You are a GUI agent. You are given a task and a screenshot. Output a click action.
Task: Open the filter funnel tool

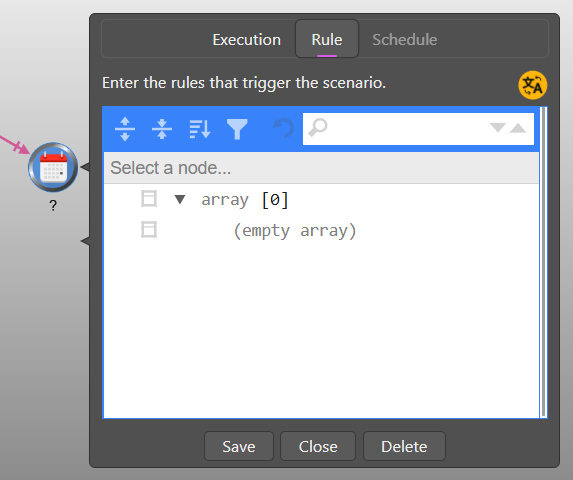coord(237,129)
